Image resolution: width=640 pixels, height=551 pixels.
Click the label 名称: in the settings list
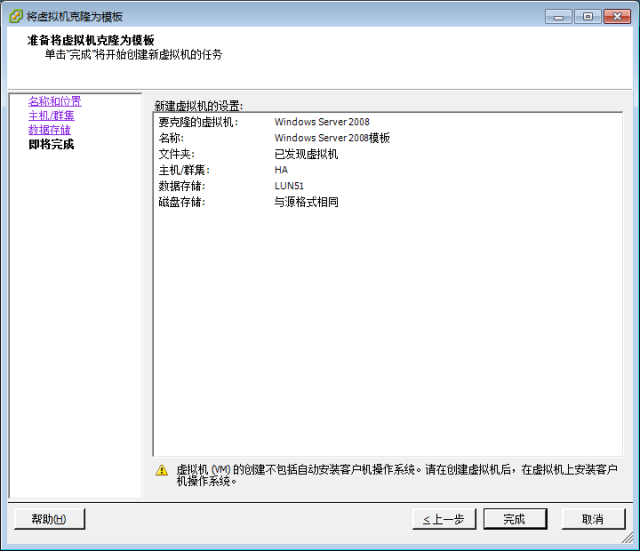coord(171,138)
